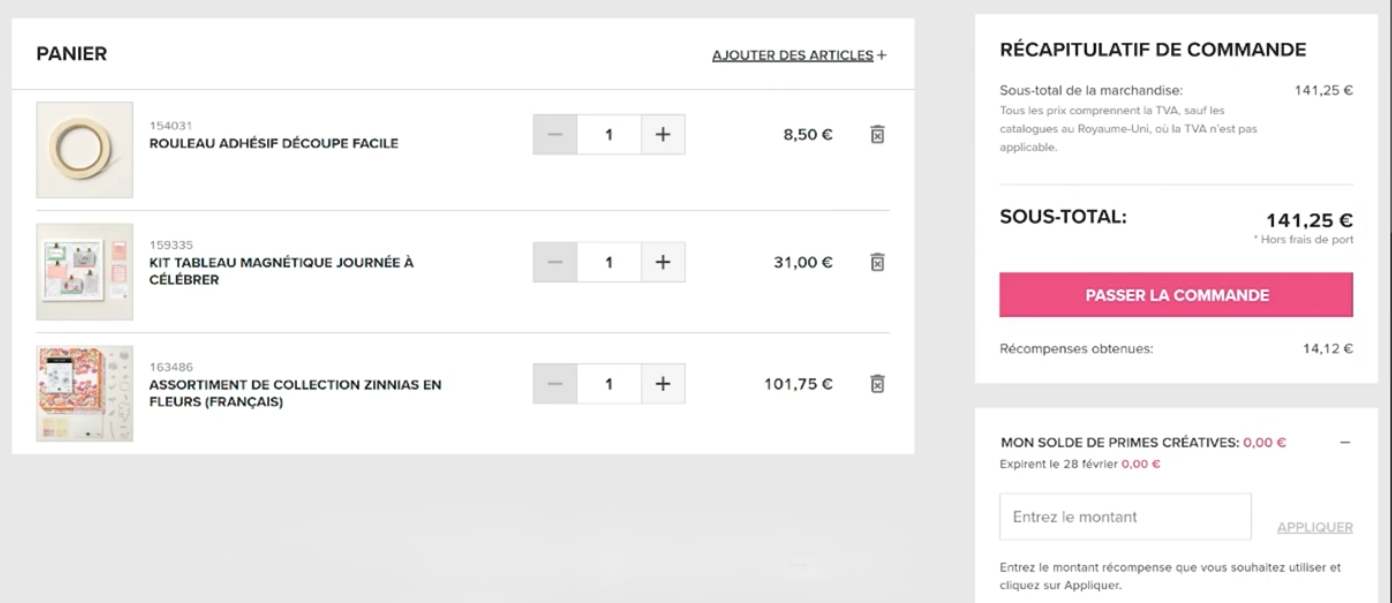1392x603 pixels.
Task: Increase quantity of Kit Tableau Magnétique
Action: coord(663,262)
